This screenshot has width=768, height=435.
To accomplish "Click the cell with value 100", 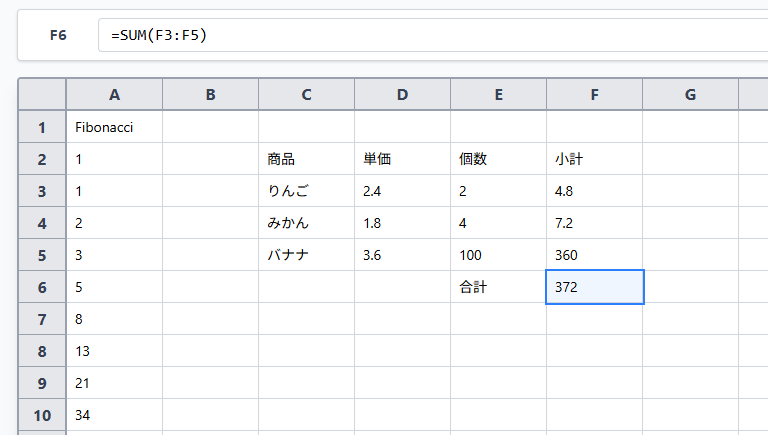I will [498, 255].
